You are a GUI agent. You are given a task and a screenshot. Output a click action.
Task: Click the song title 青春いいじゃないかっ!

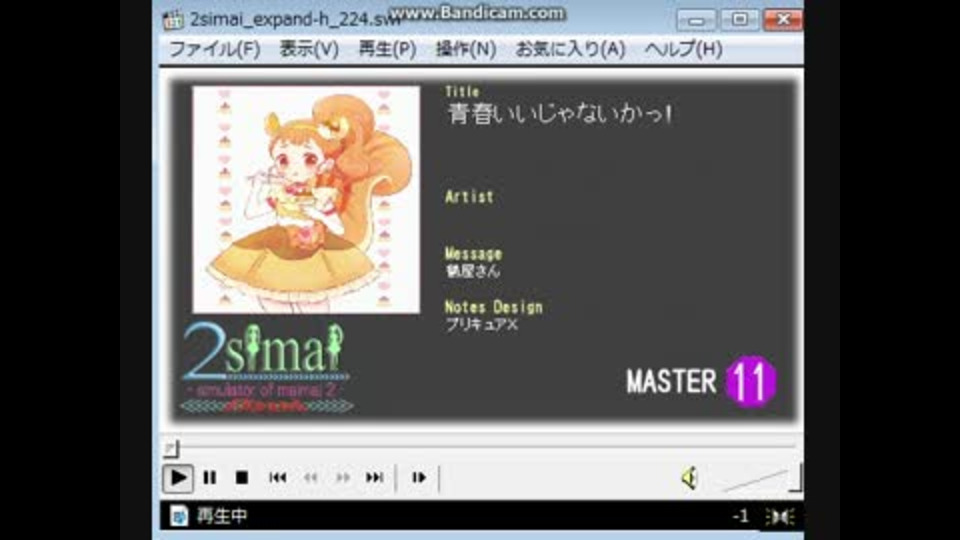pos(560,114)
